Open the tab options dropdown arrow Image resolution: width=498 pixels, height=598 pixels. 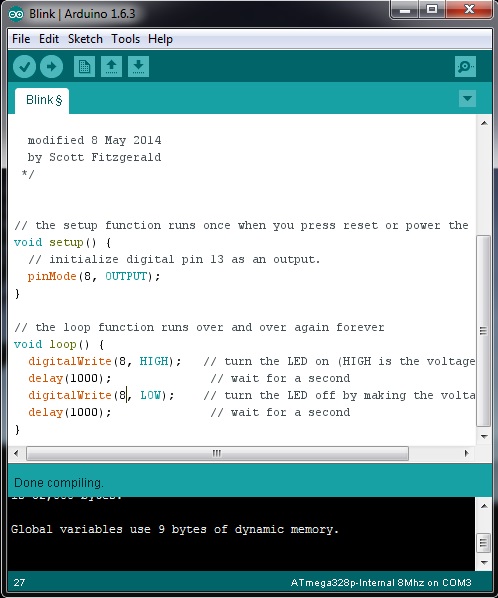pos(467,98)
